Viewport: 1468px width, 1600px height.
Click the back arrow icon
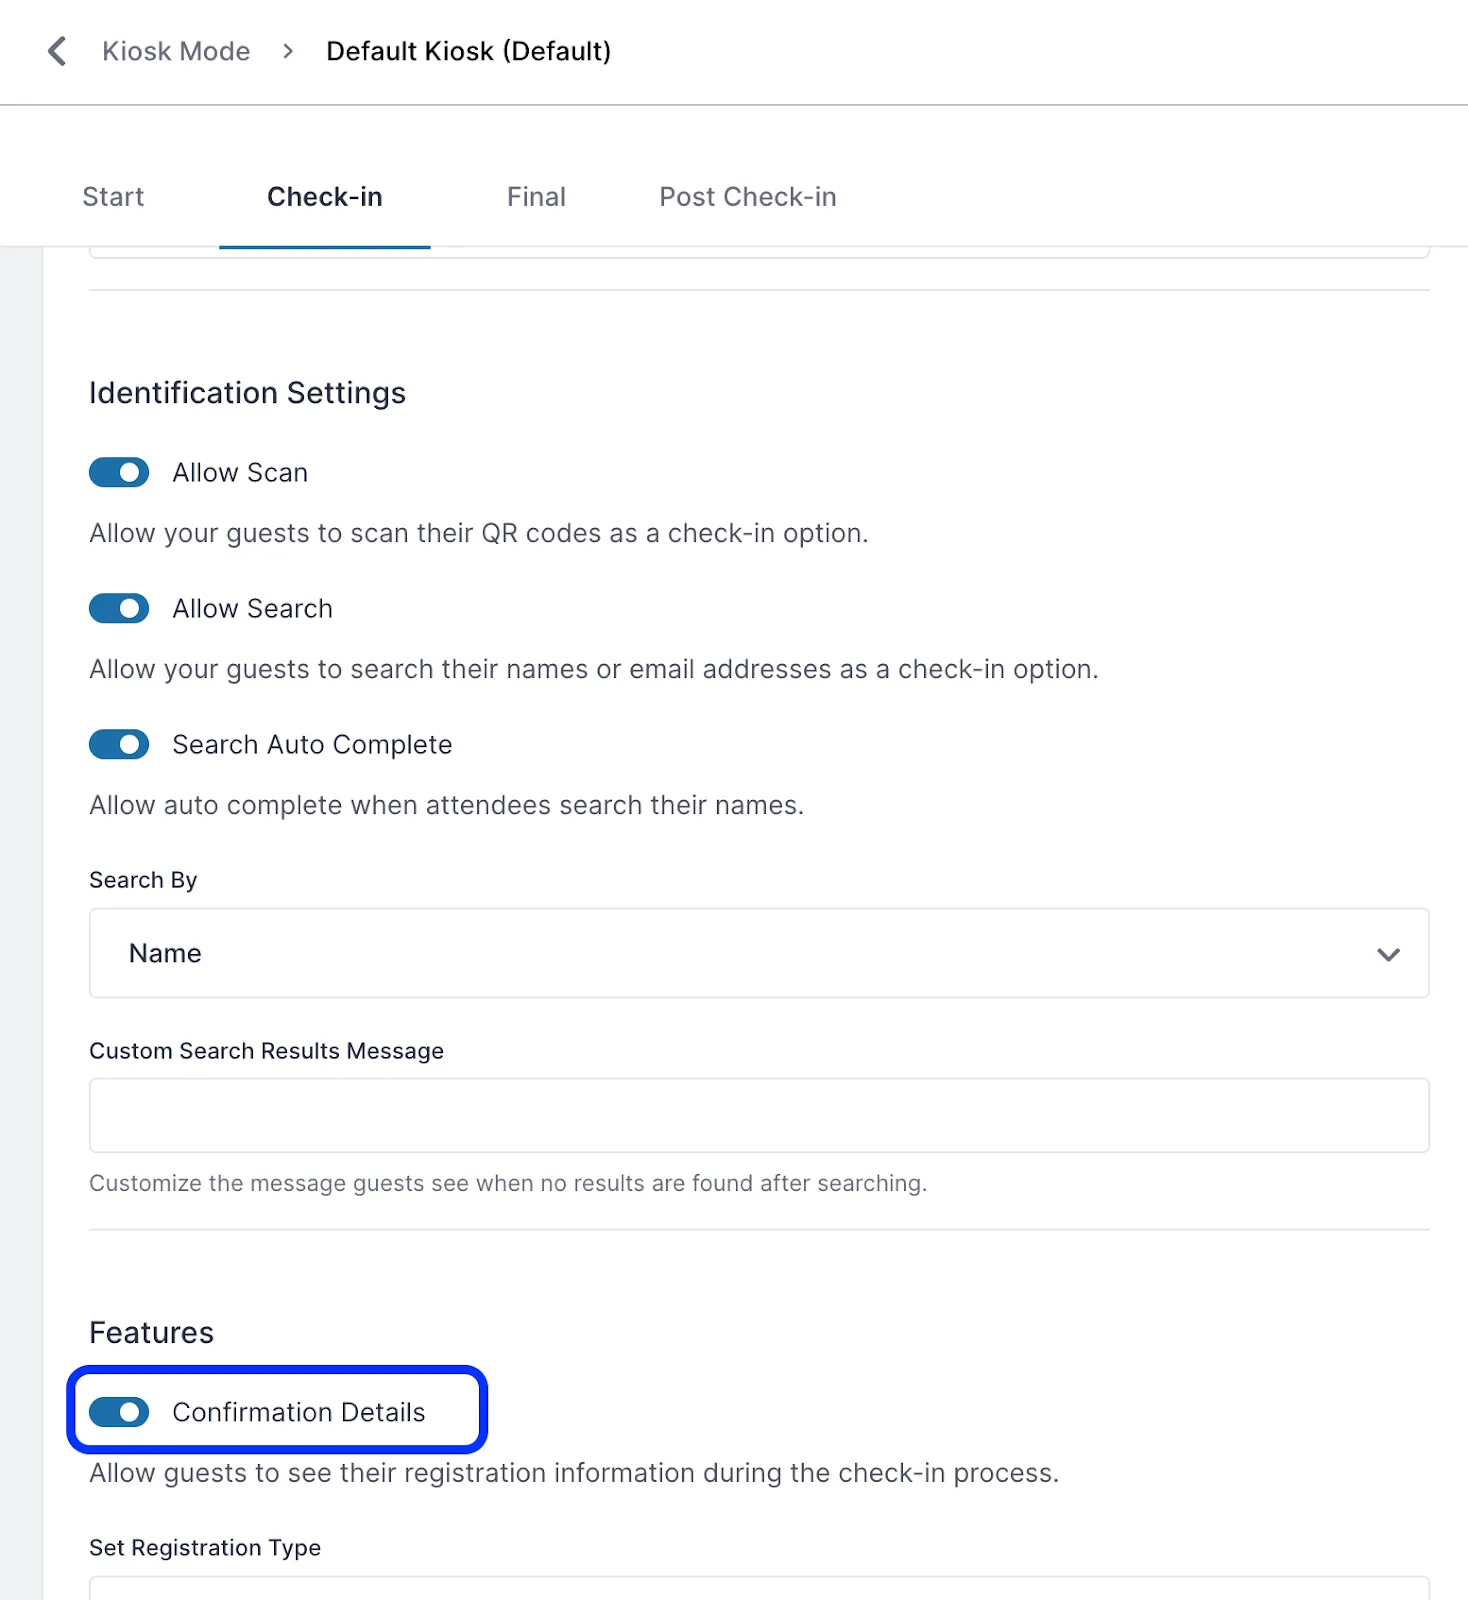pos(58,51)
